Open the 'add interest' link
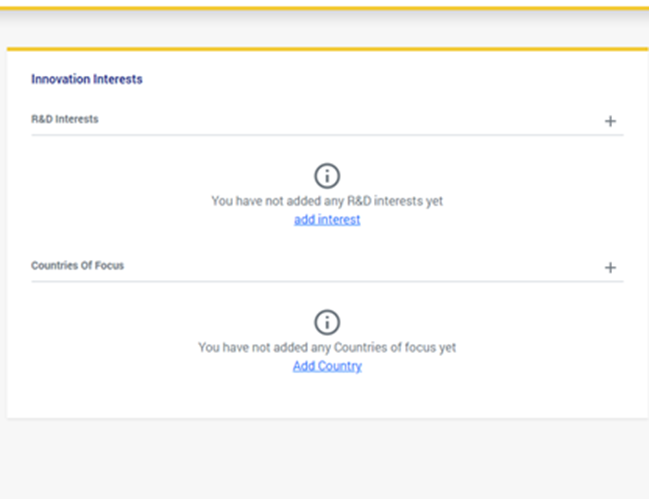This screenshot has height=499, width=649. [x=327, y=220]
